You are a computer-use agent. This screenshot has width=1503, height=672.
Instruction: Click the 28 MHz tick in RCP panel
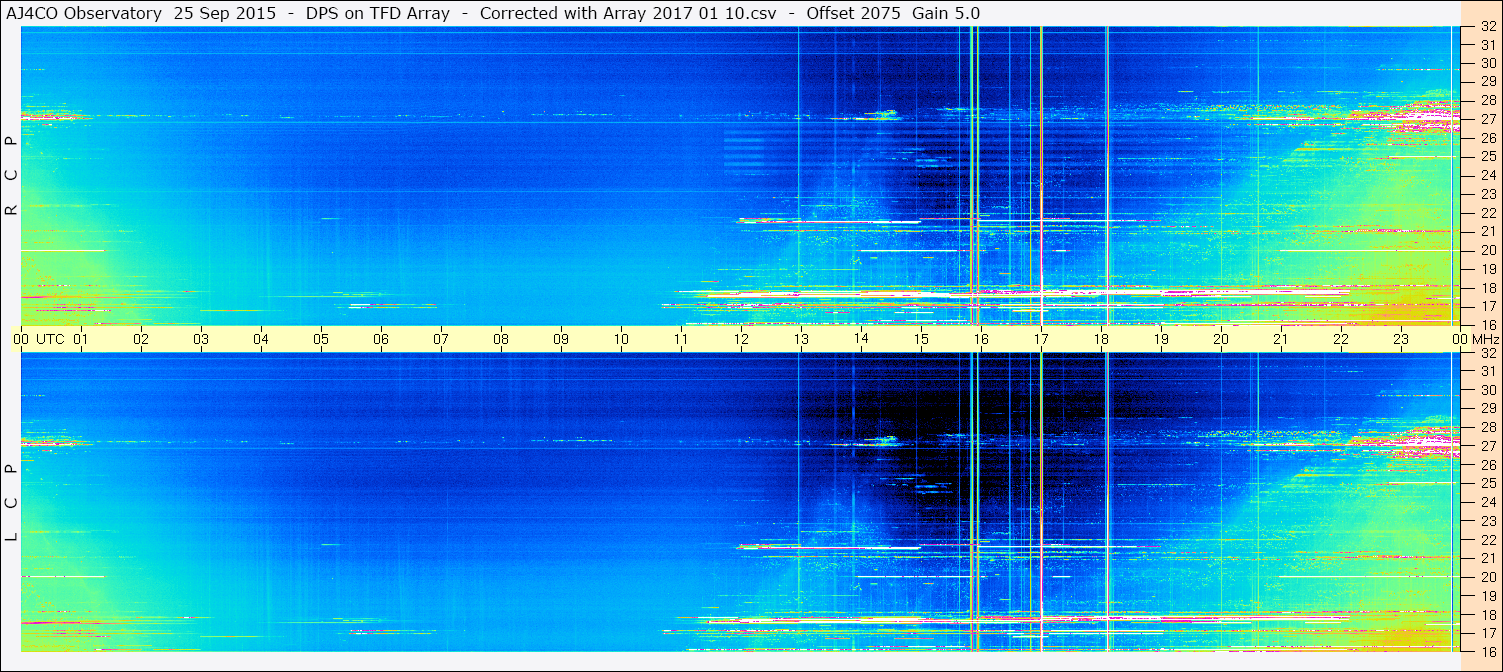(1487, 101)
